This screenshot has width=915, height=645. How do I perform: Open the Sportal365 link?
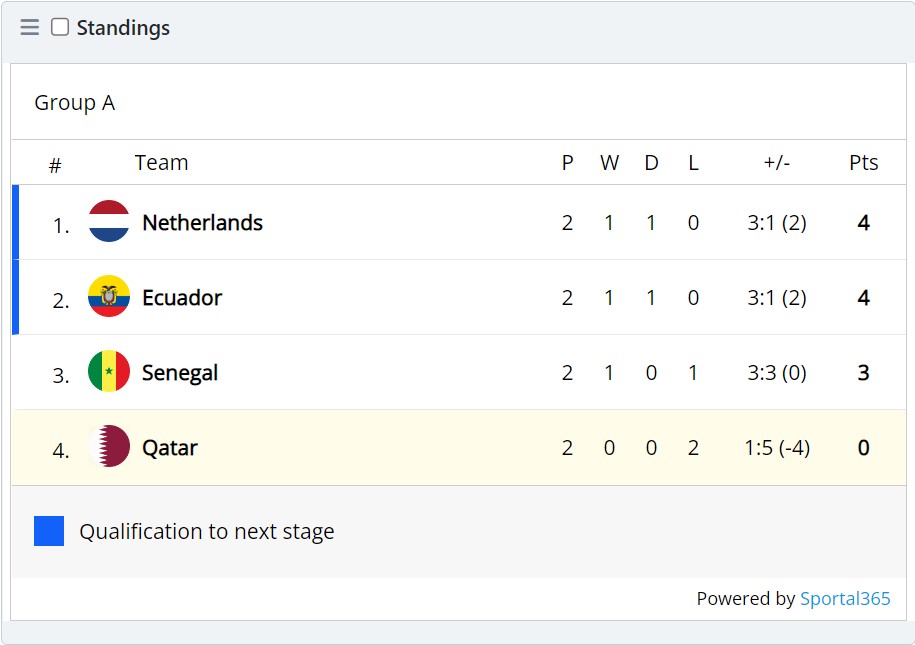844,598
